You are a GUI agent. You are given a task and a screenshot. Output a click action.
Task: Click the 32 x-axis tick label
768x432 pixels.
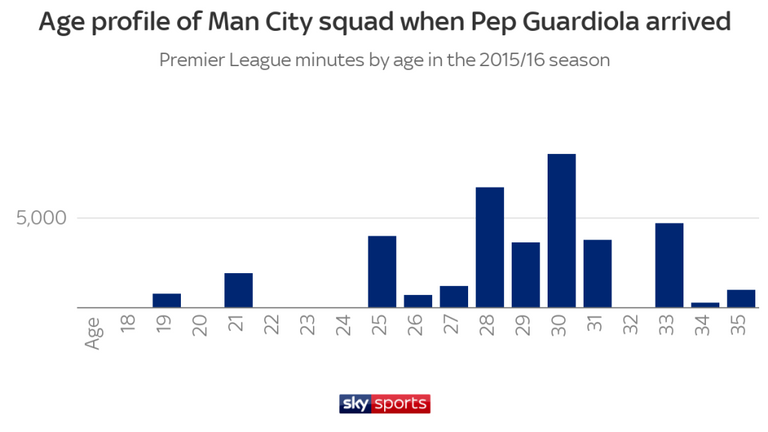630,324
